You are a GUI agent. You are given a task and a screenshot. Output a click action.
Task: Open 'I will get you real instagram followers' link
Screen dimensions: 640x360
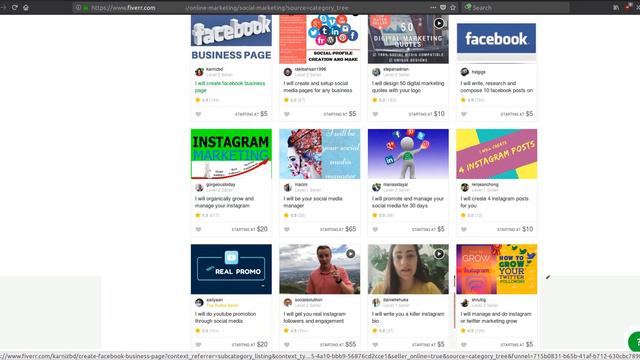pos(314,318)
